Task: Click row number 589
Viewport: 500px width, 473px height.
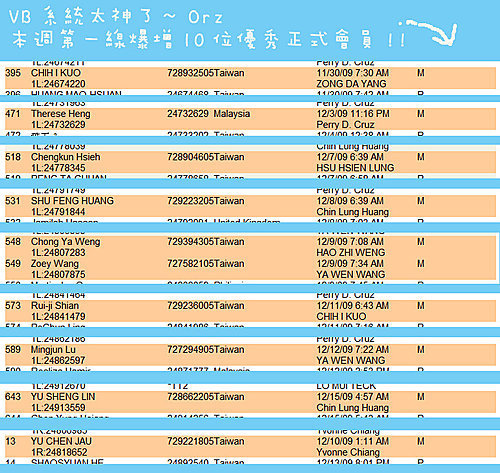Action: coord(13,350)
